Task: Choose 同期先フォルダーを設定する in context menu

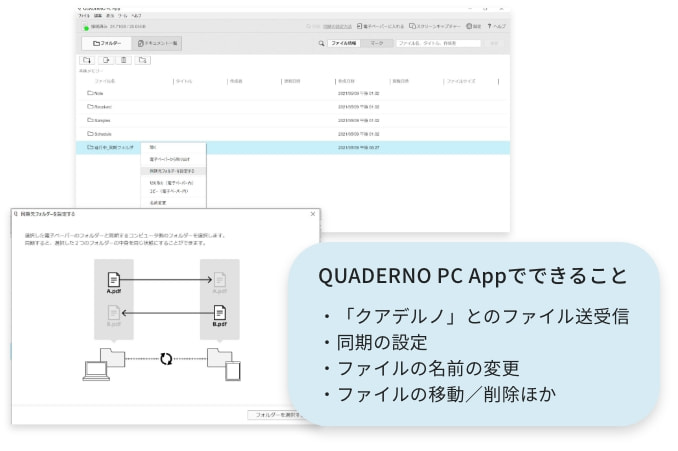Action: click(x=172, y=171)
